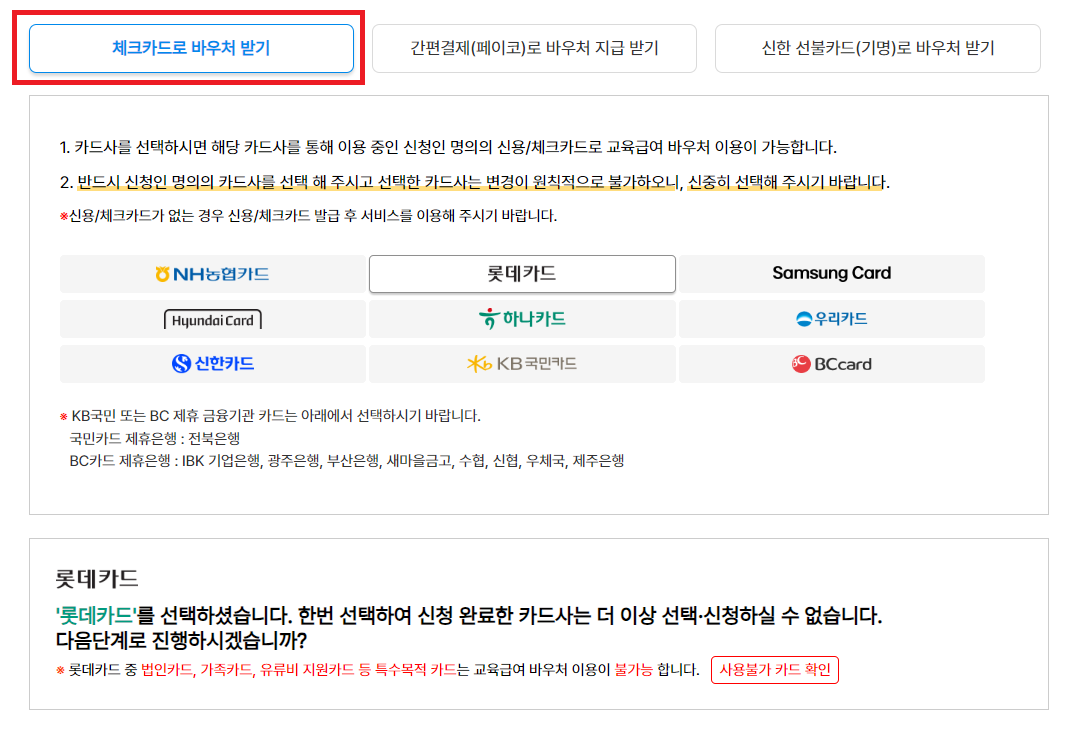Image resolution: width=1069 pixels, height=731 pixels.
Task: Open the 신한 선불카드(기명)로 바우처 받기 tab
Action: (x=877, y=48)
